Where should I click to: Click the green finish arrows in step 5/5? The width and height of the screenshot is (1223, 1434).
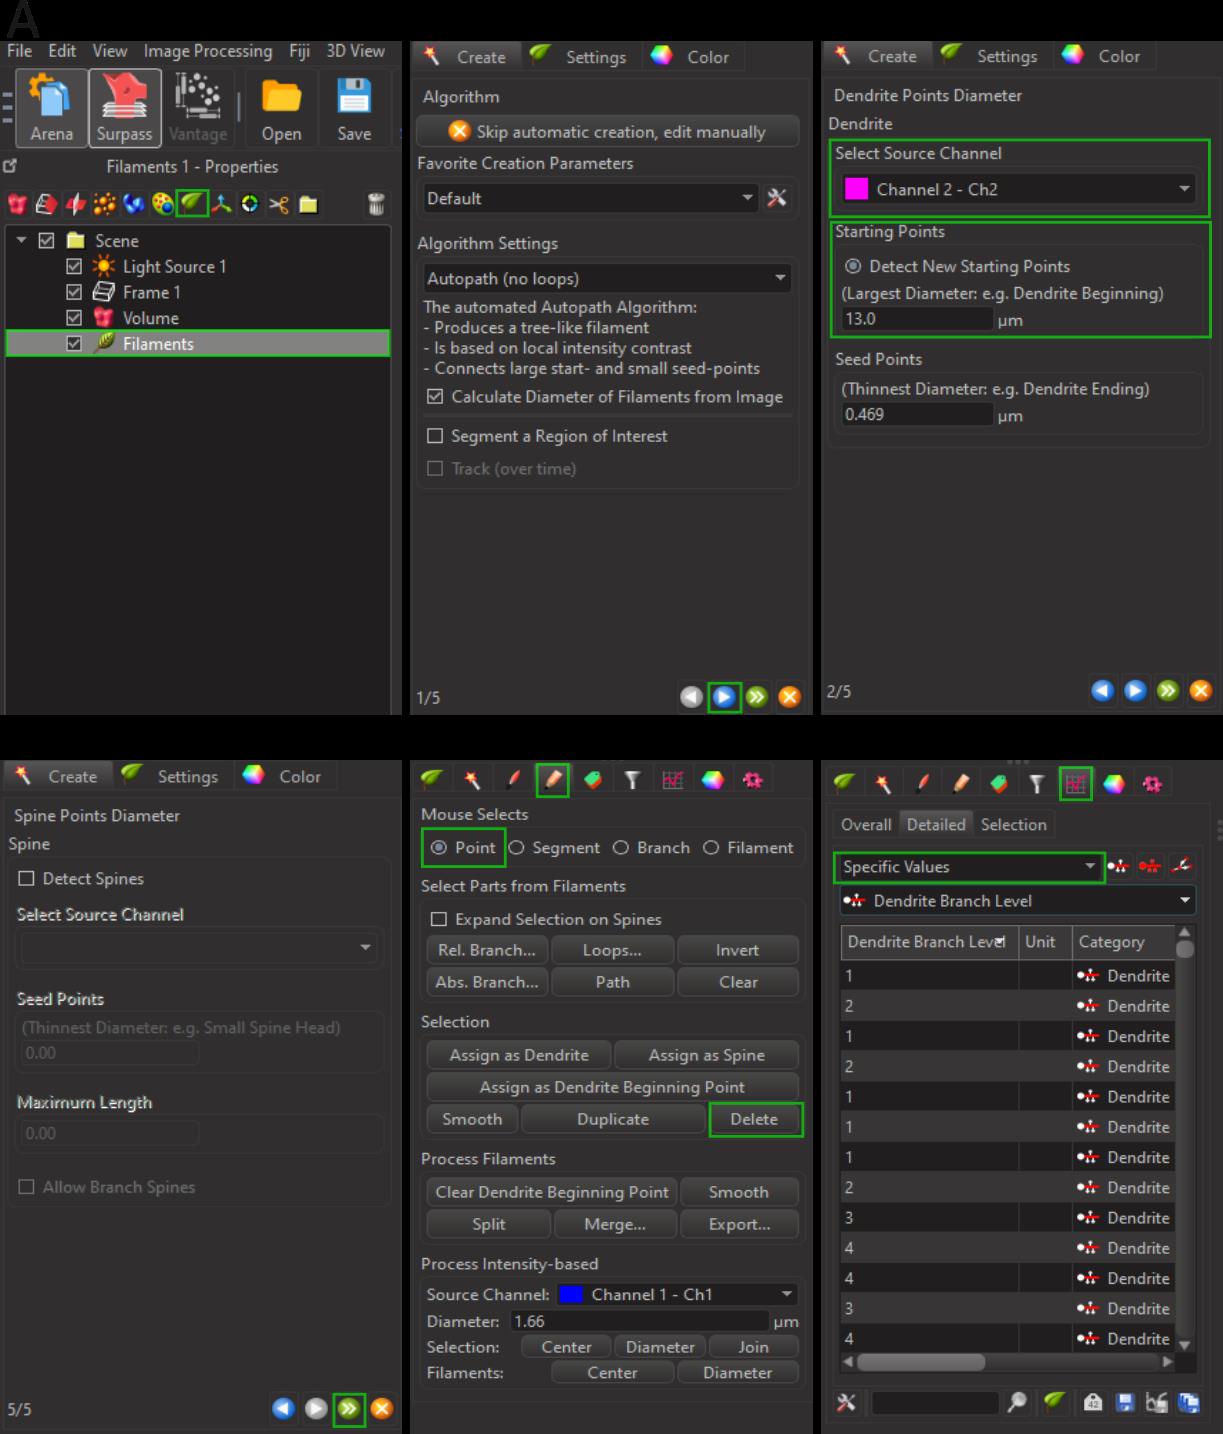(348, 1408)
